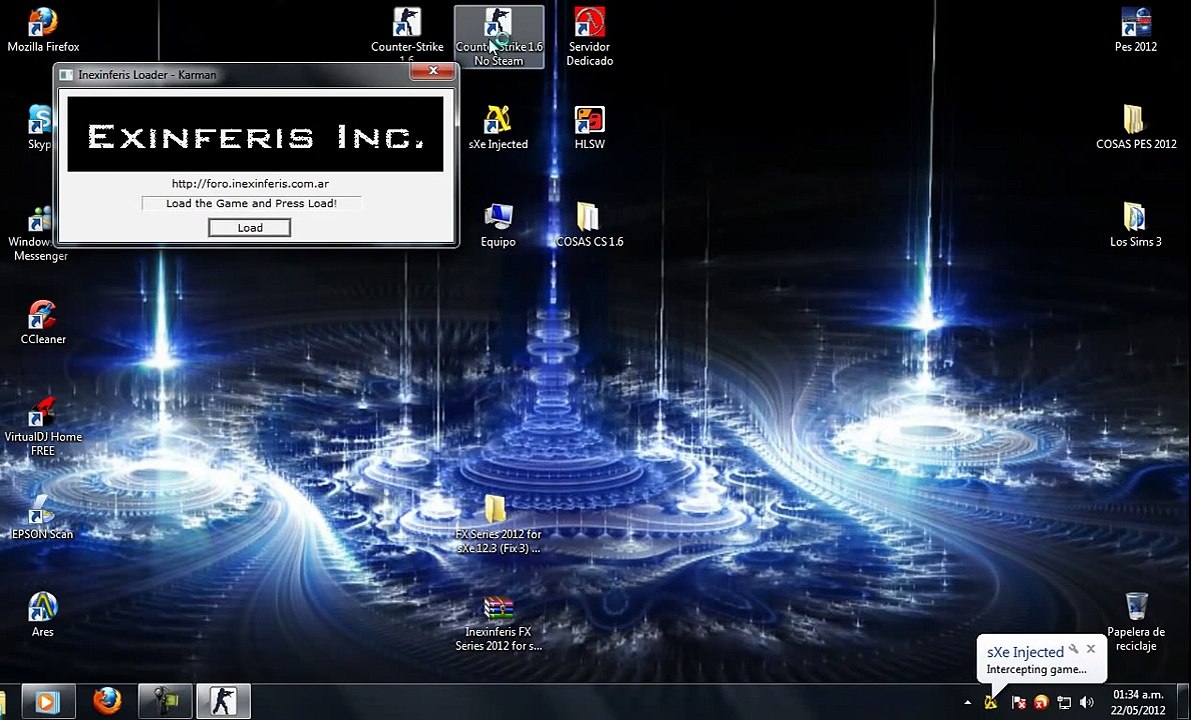Click the Firefox taskbar button
This screenshot has width=1191, height=720.
pos(107,701)
